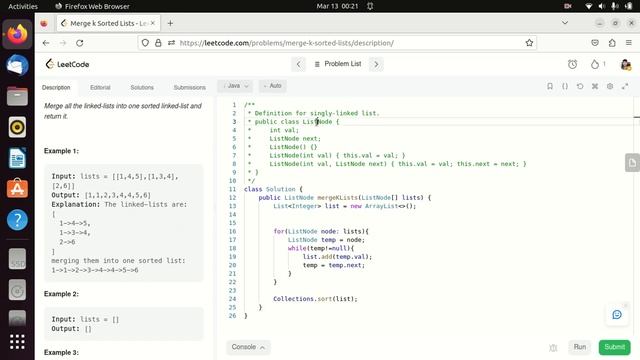Run the code

coord(580,347)
